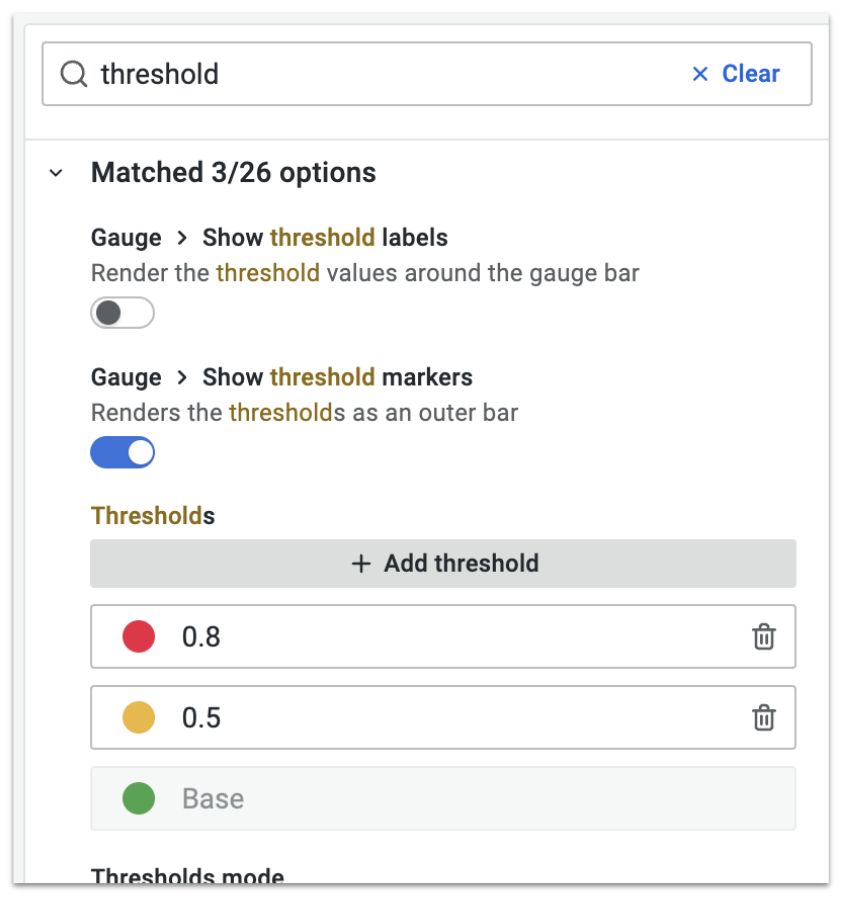The width and height of the screenshot is (842, 898).
Task: Click the search magnifier icon
Action: (x=74, y=74)
